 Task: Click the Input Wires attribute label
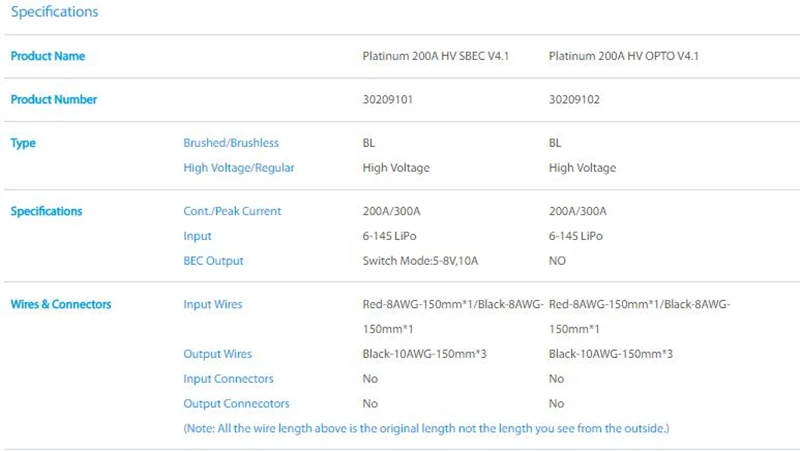click(213, 305)
